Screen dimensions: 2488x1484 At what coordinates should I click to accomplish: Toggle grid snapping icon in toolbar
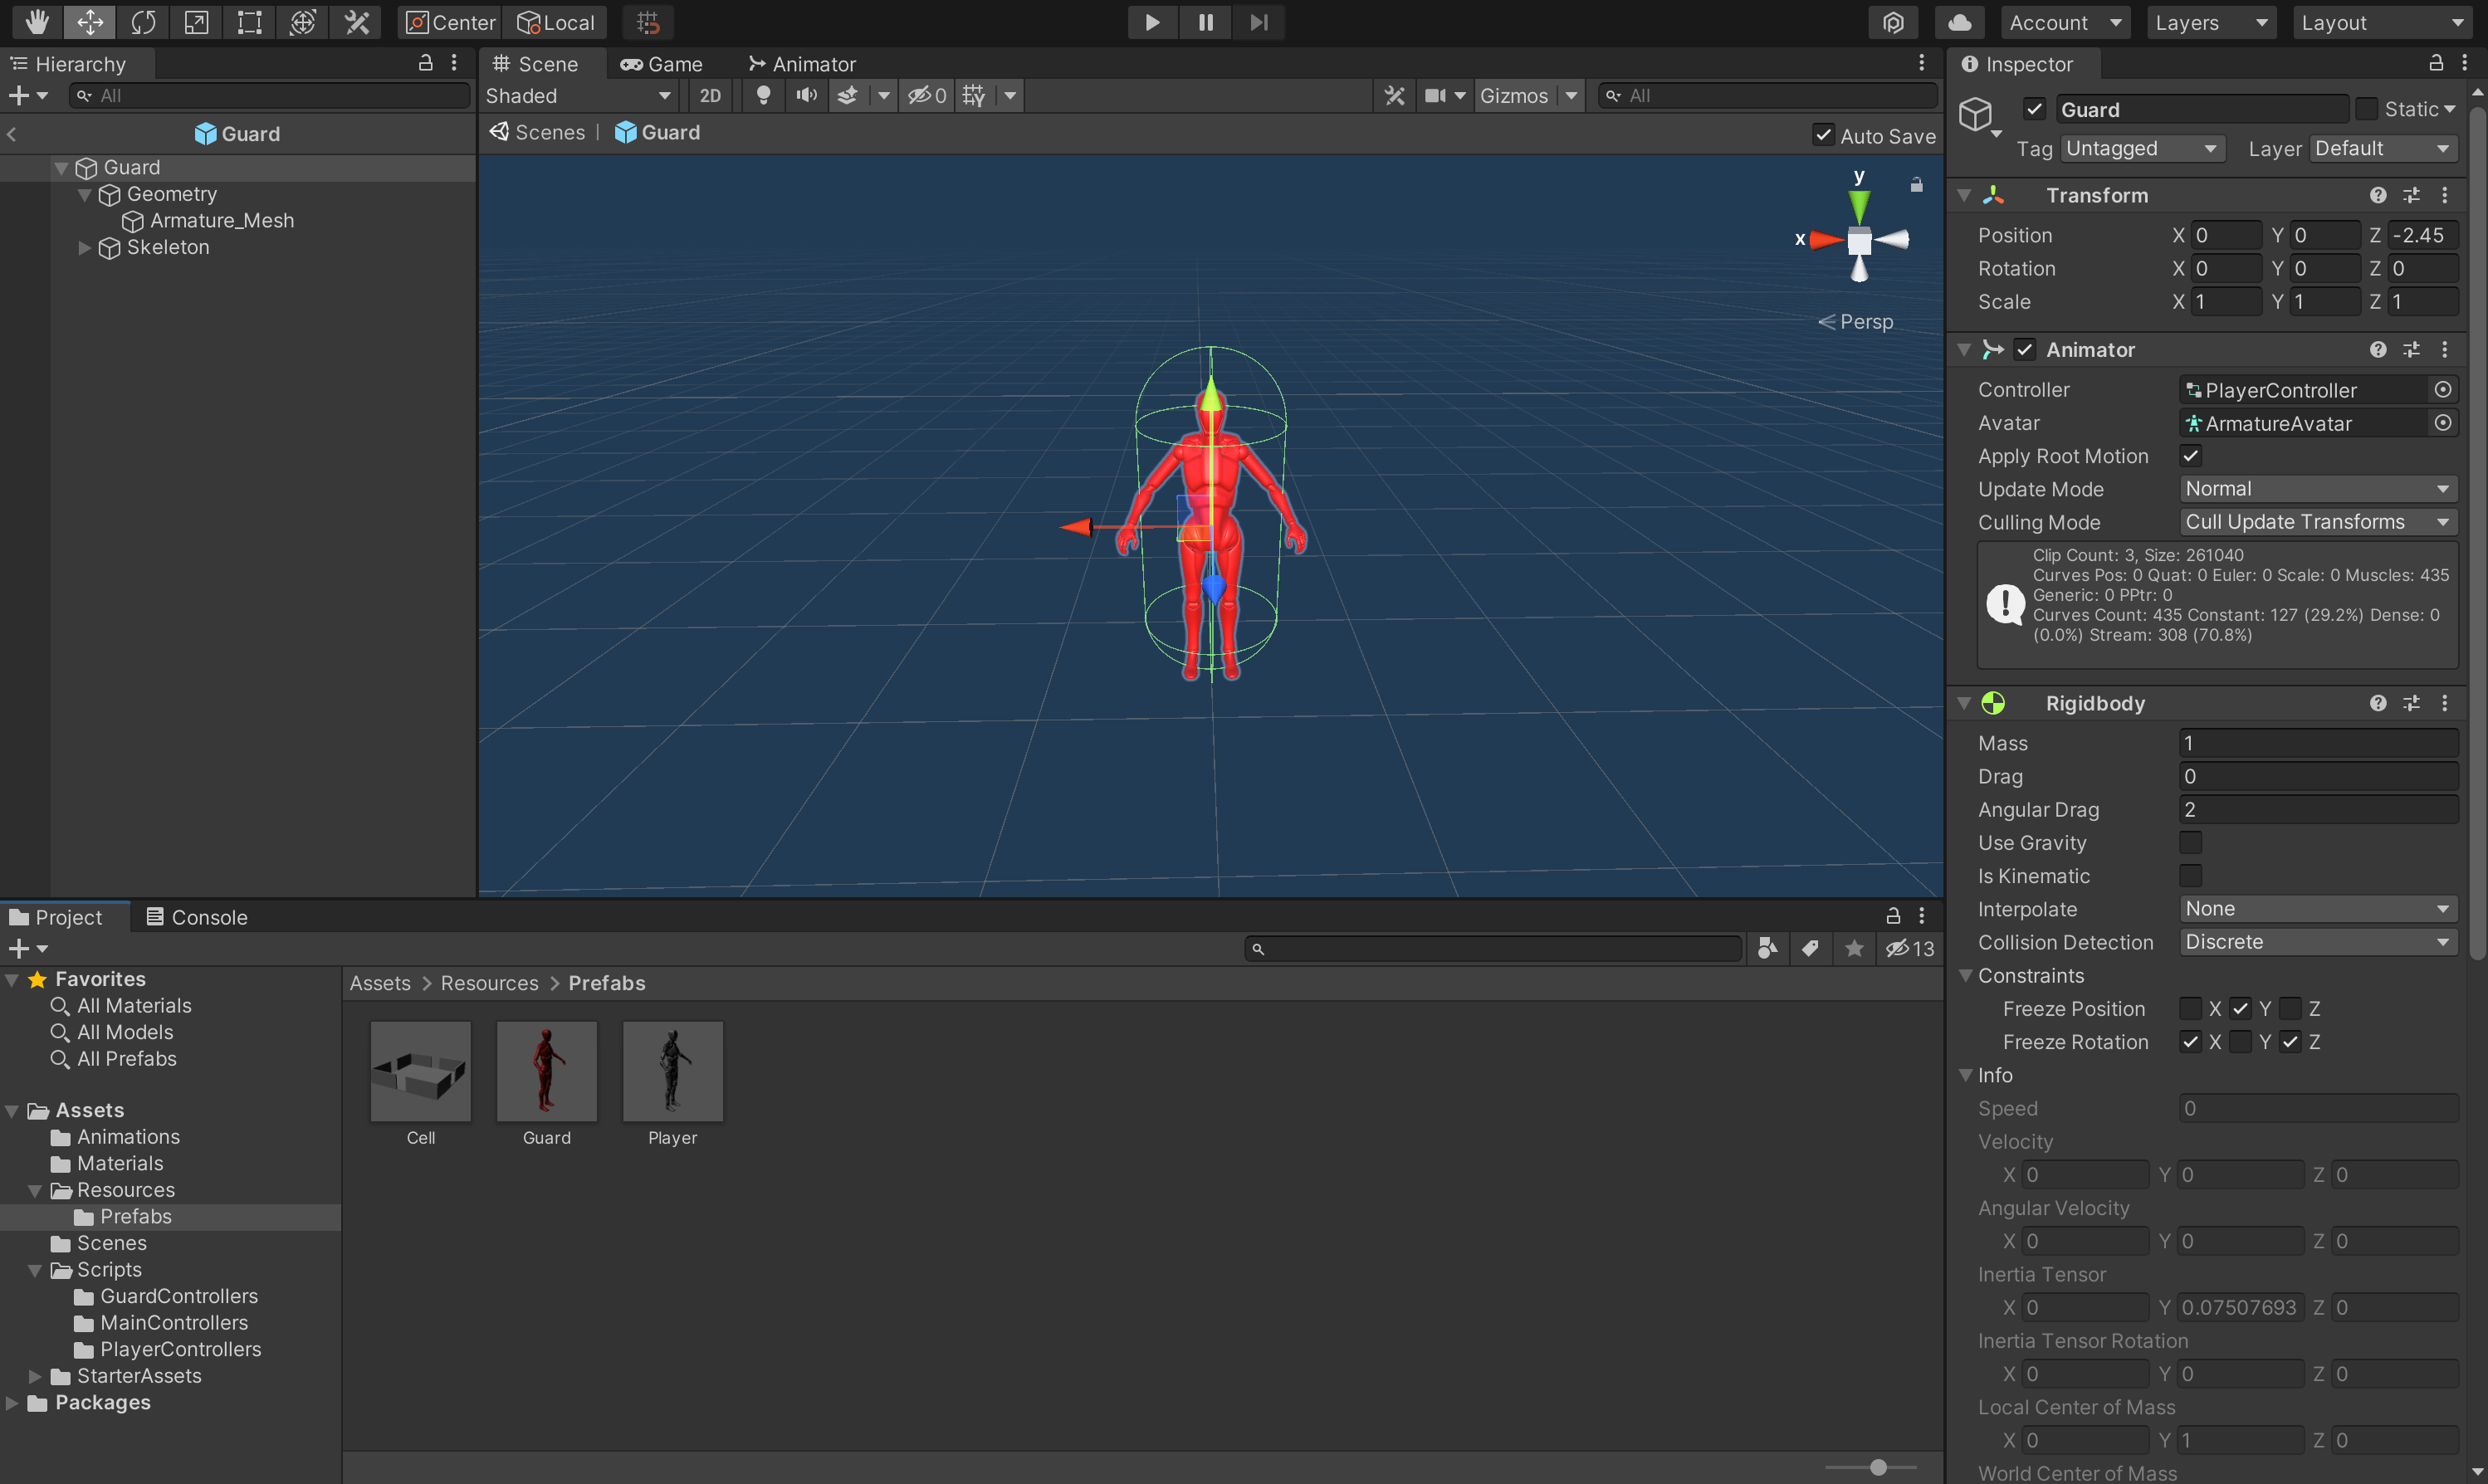[x=648, y=22]
